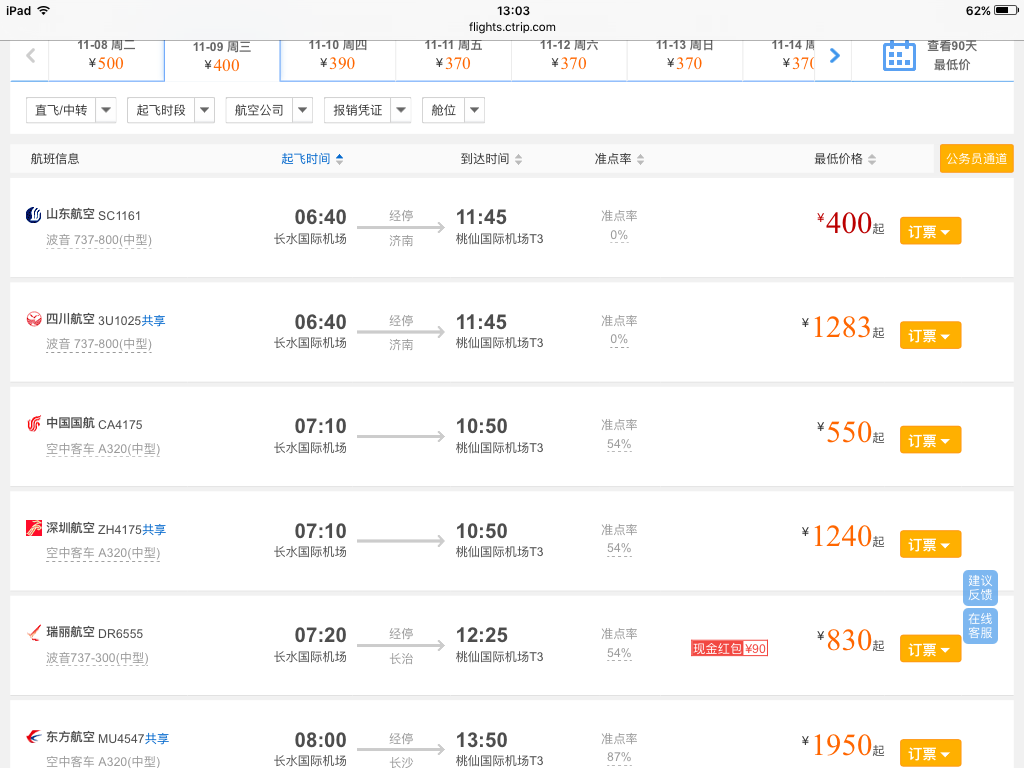This screenshot has width=1024, height=768.
Task: Expand 订票 for flight ZH4175
Action: click(930, 545)
